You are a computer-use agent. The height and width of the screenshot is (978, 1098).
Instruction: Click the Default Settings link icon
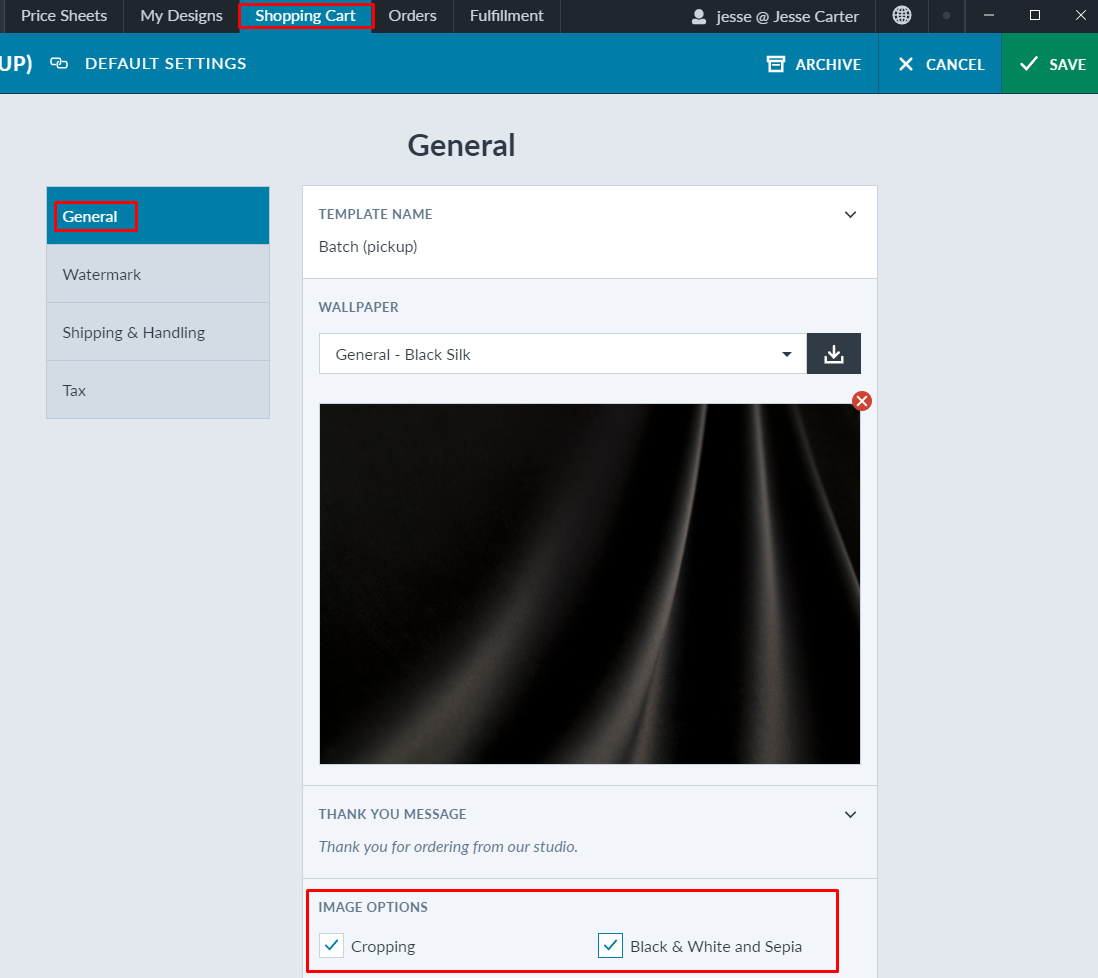tap(59, 63)
